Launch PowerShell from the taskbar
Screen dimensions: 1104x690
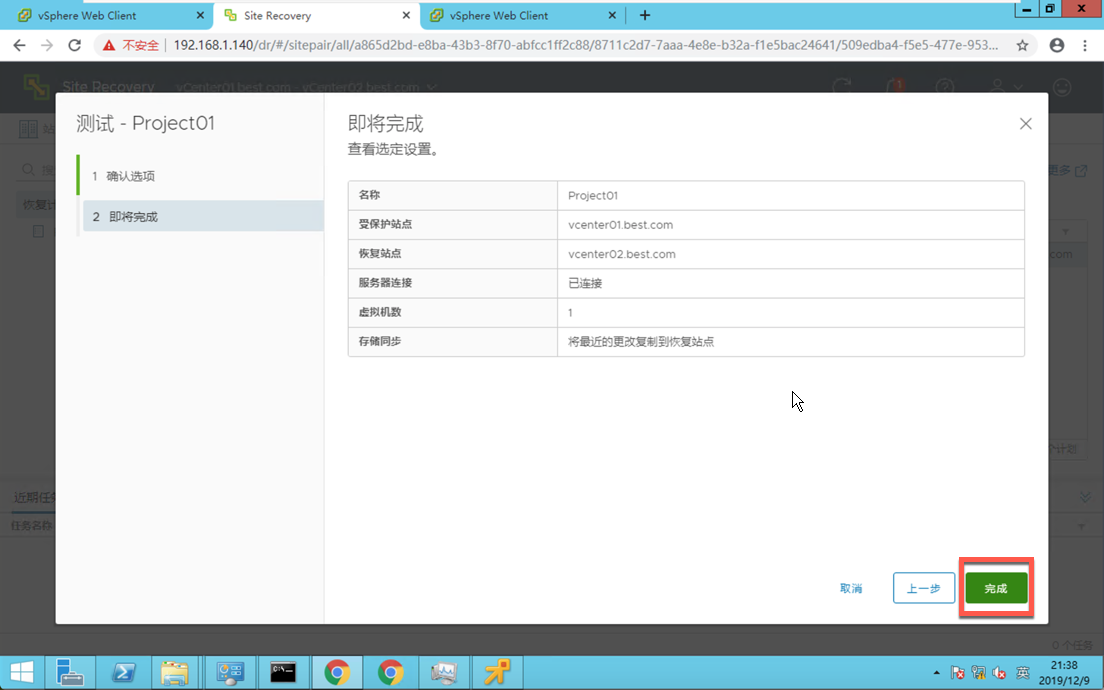pos(124,672)
